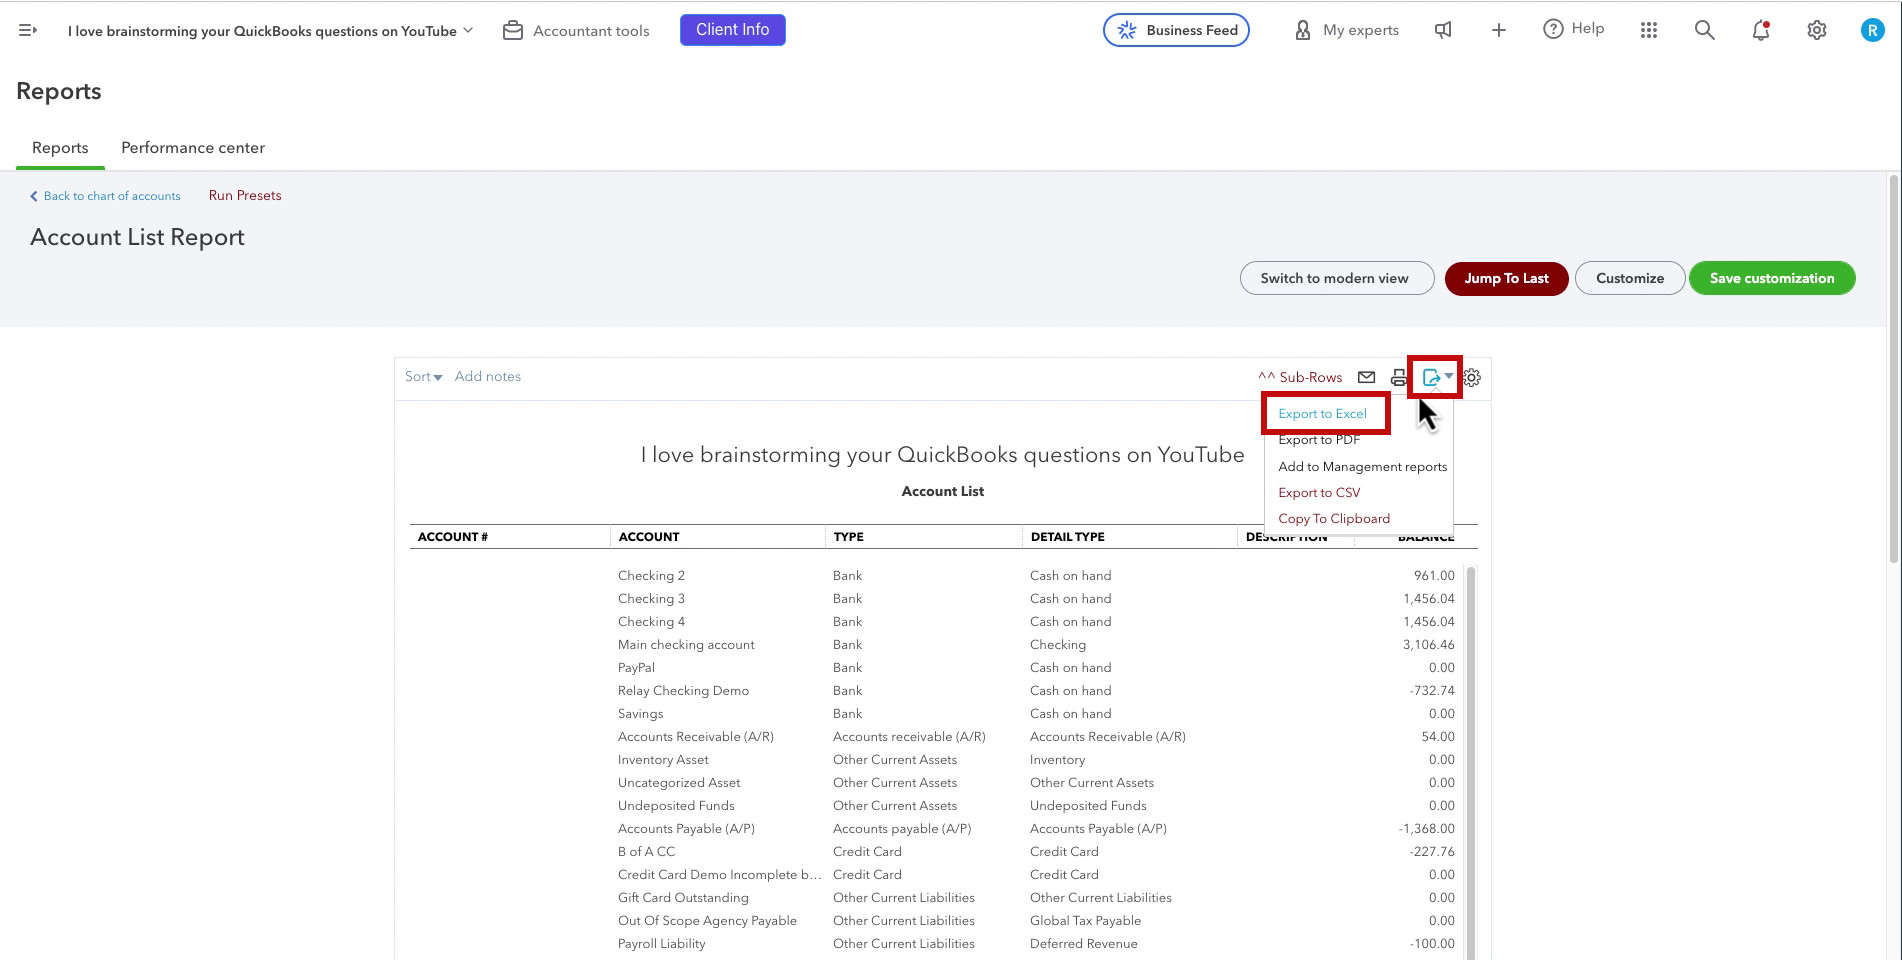Viewport: 1902px width, 960px height.
Task: Switch to Performance center tab
Action: point(193,148)
